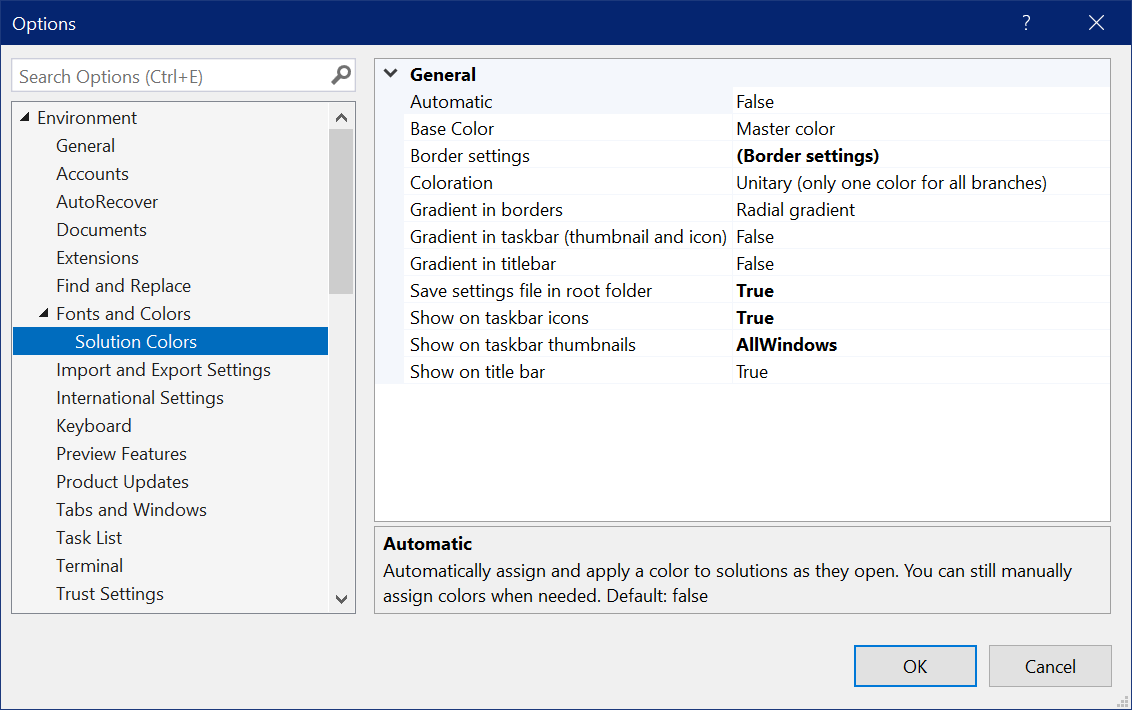Click the Master color value
This screenshot has width=1132, height=710.
click(x=785, y=129)
